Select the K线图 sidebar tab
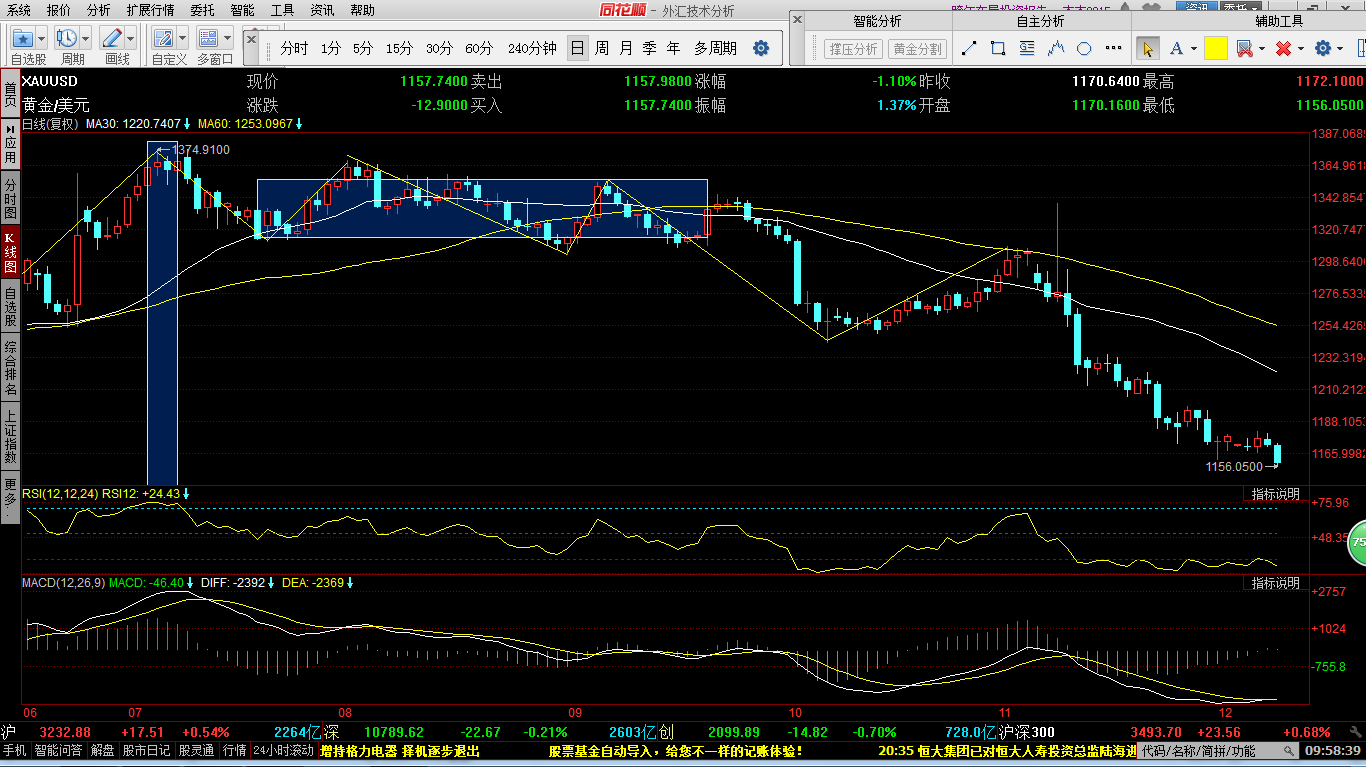 (x=10, y=252)
